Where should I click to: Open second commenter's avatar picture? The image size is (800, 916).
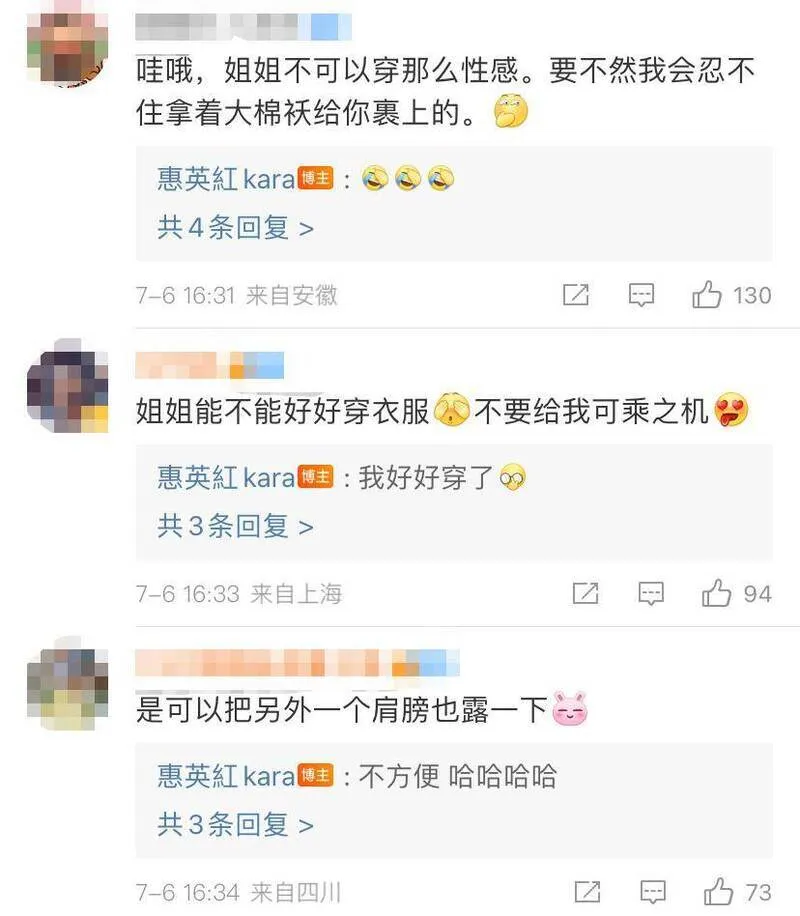click(x=68, y=386)
